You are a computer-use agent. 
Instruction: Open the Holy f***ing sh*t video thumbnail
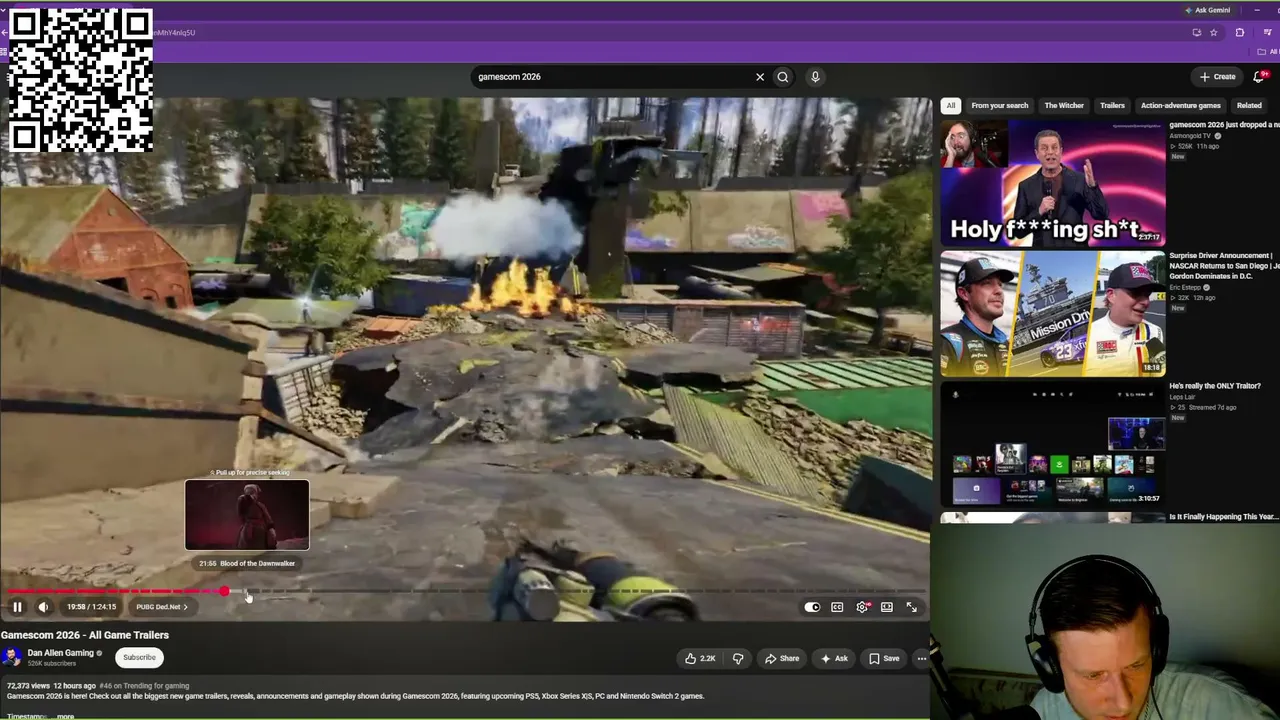coord(1053,183)
